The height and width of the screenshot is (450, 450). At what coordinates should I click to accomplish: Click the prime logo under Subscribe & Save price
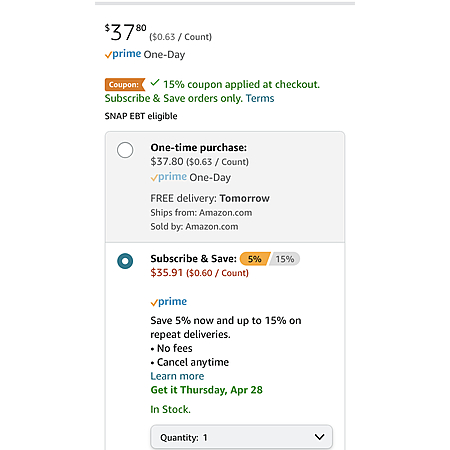tap(169, 302)
